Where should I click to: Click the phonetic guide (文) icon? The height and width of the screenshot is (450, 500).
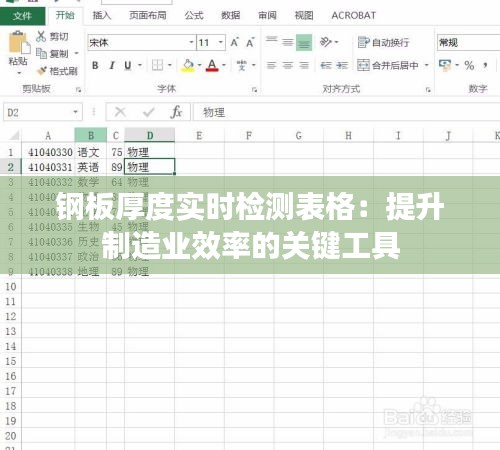242,65
